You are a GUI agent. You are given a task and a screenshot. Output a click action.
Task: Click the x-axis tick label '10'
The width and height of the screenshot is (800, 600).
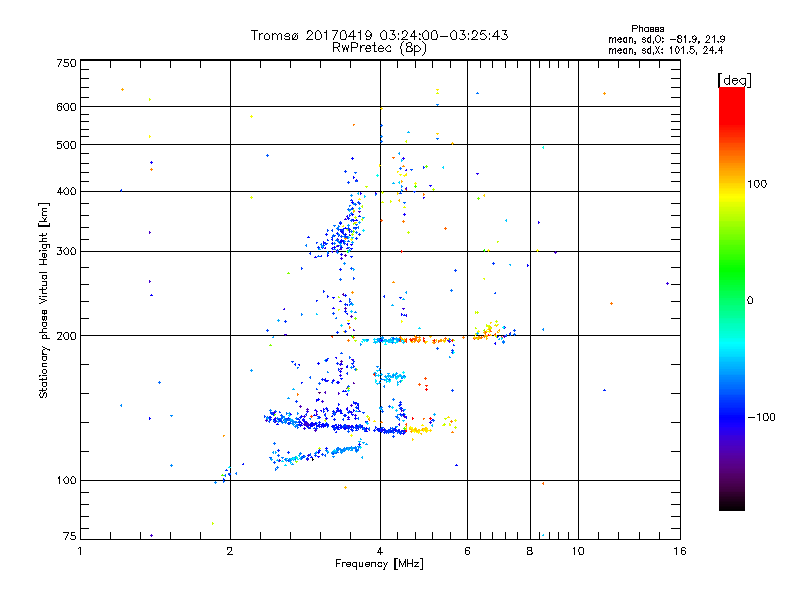(578, 551)
